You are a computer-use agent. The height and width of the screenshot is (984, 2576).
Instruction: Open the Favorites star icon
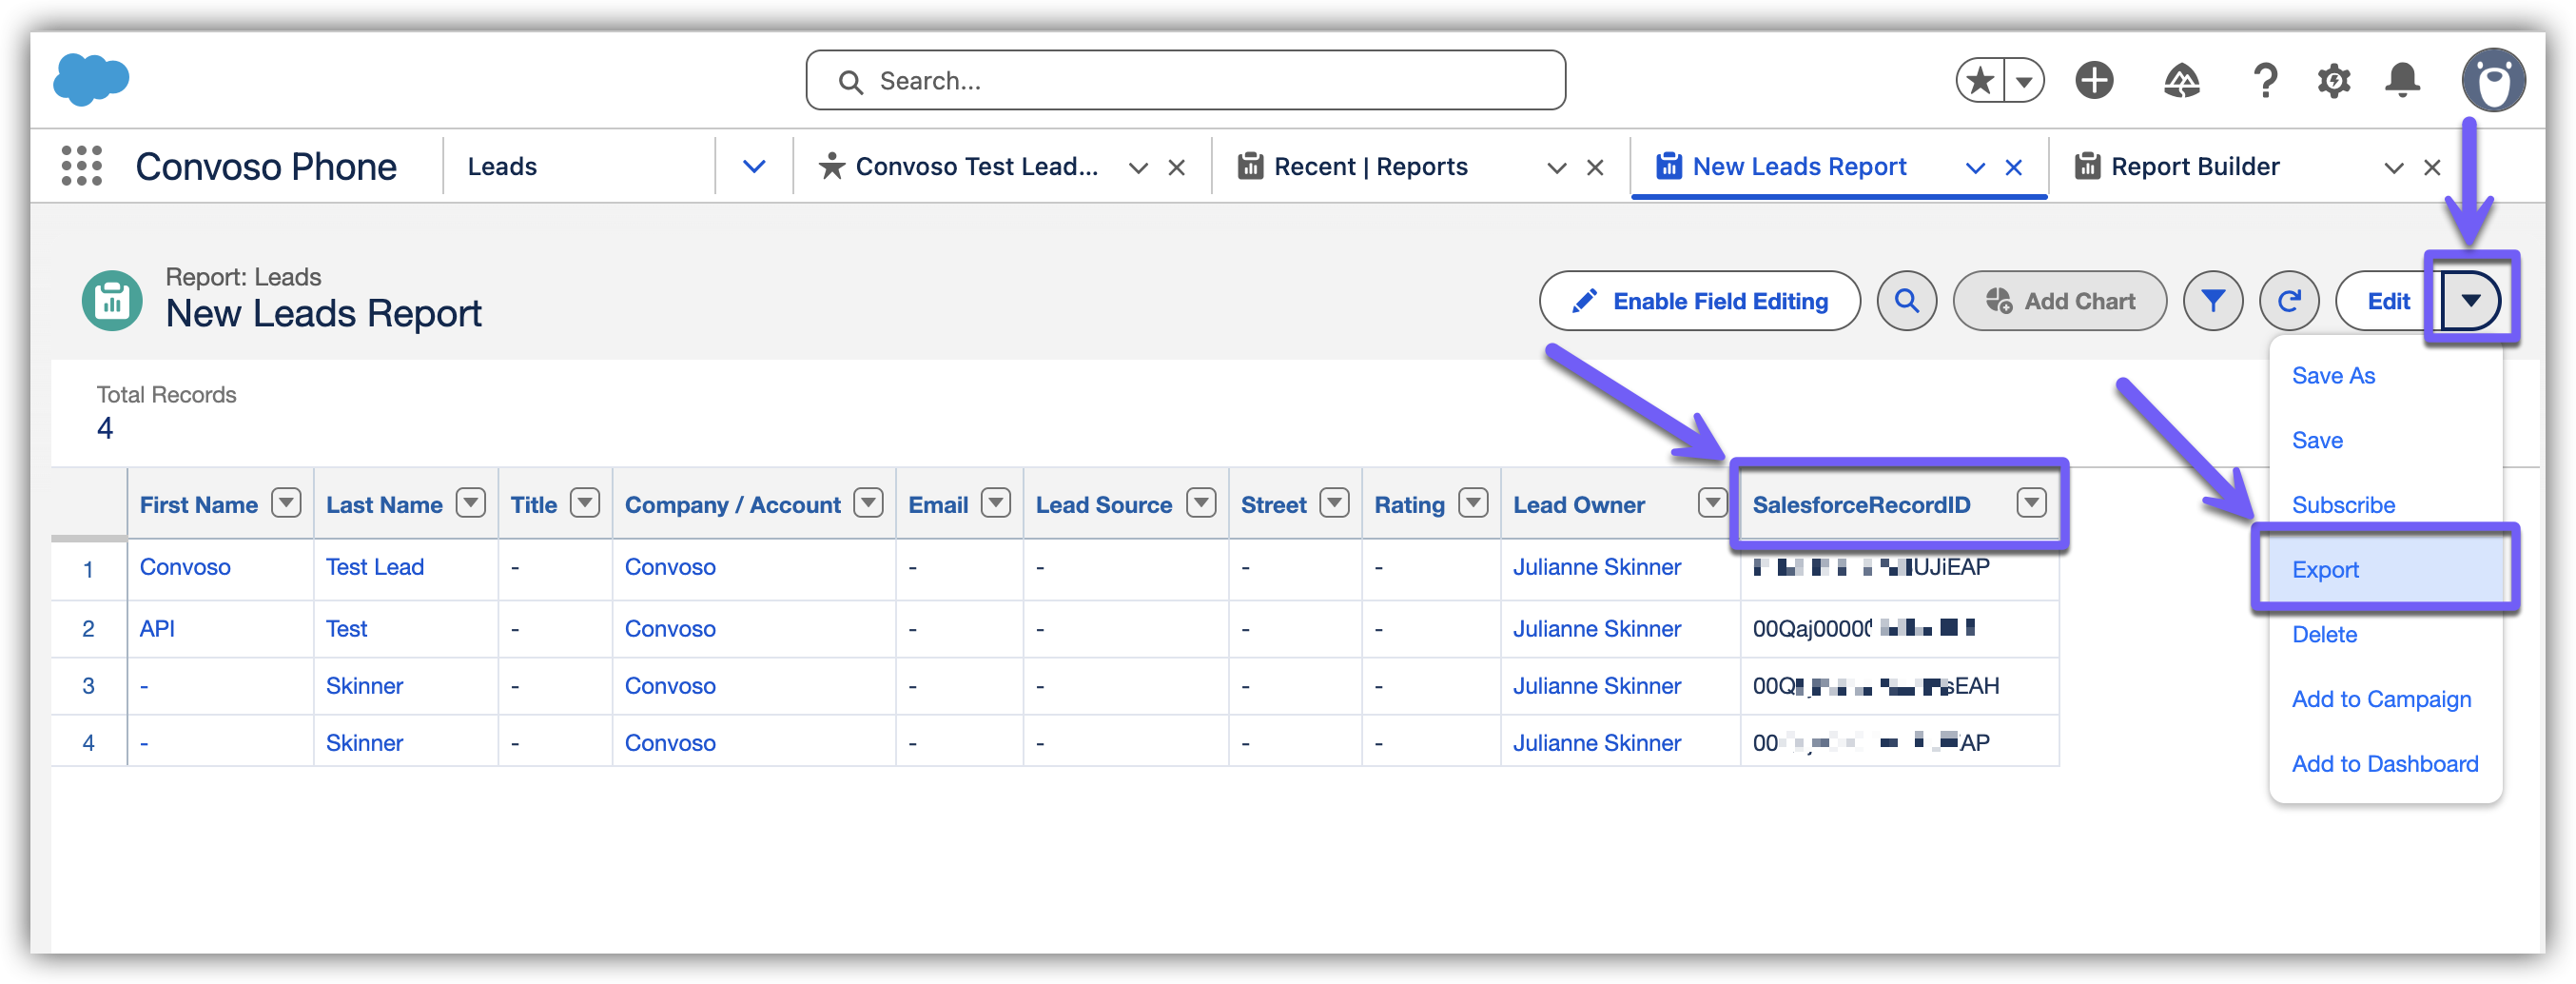[x=1980, y=81]
